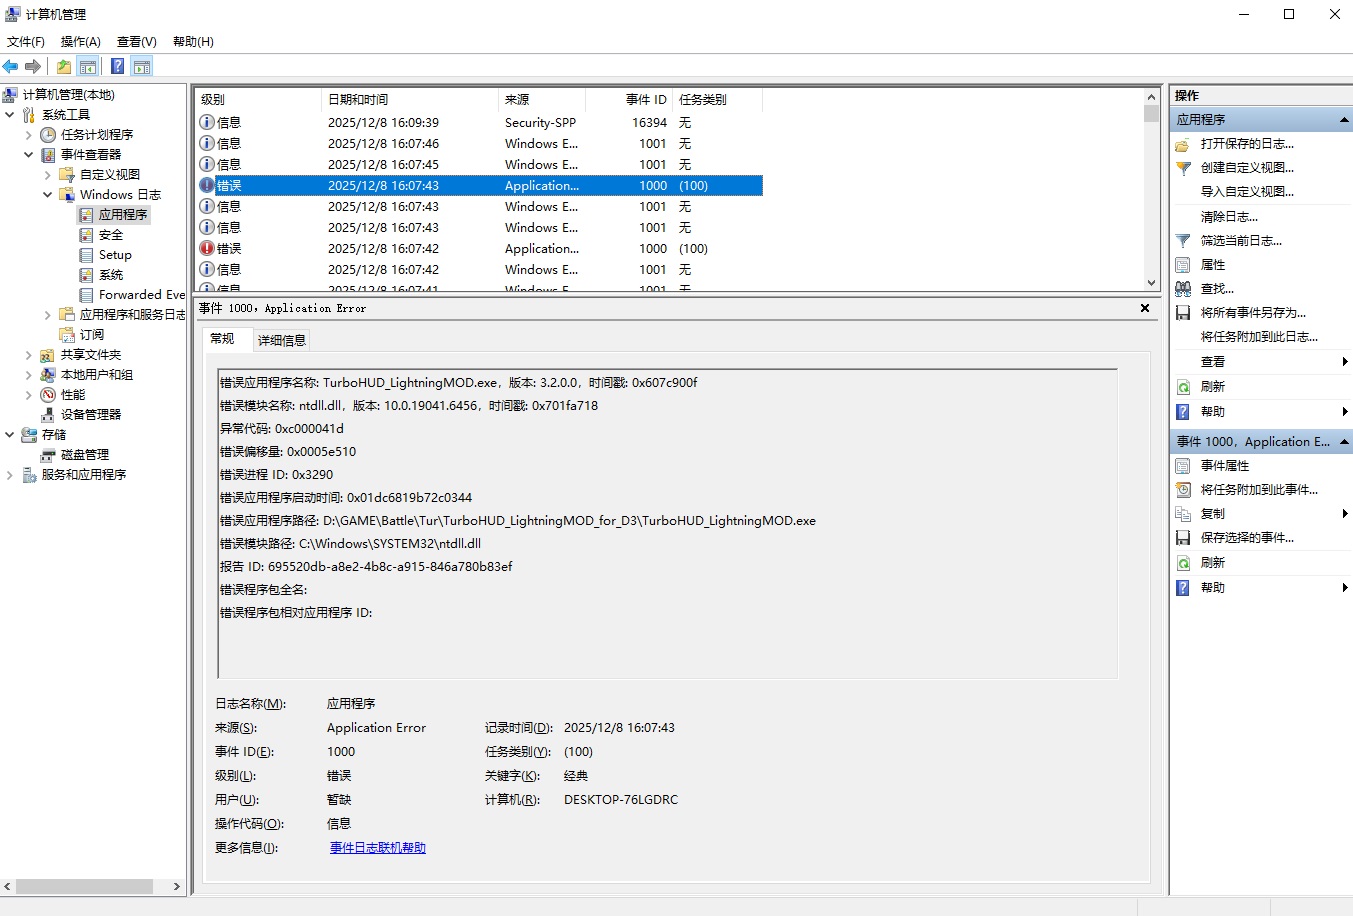
Task: Click 查找 binoculars icon in actions pane
Action: click(x=1183, y=289)
